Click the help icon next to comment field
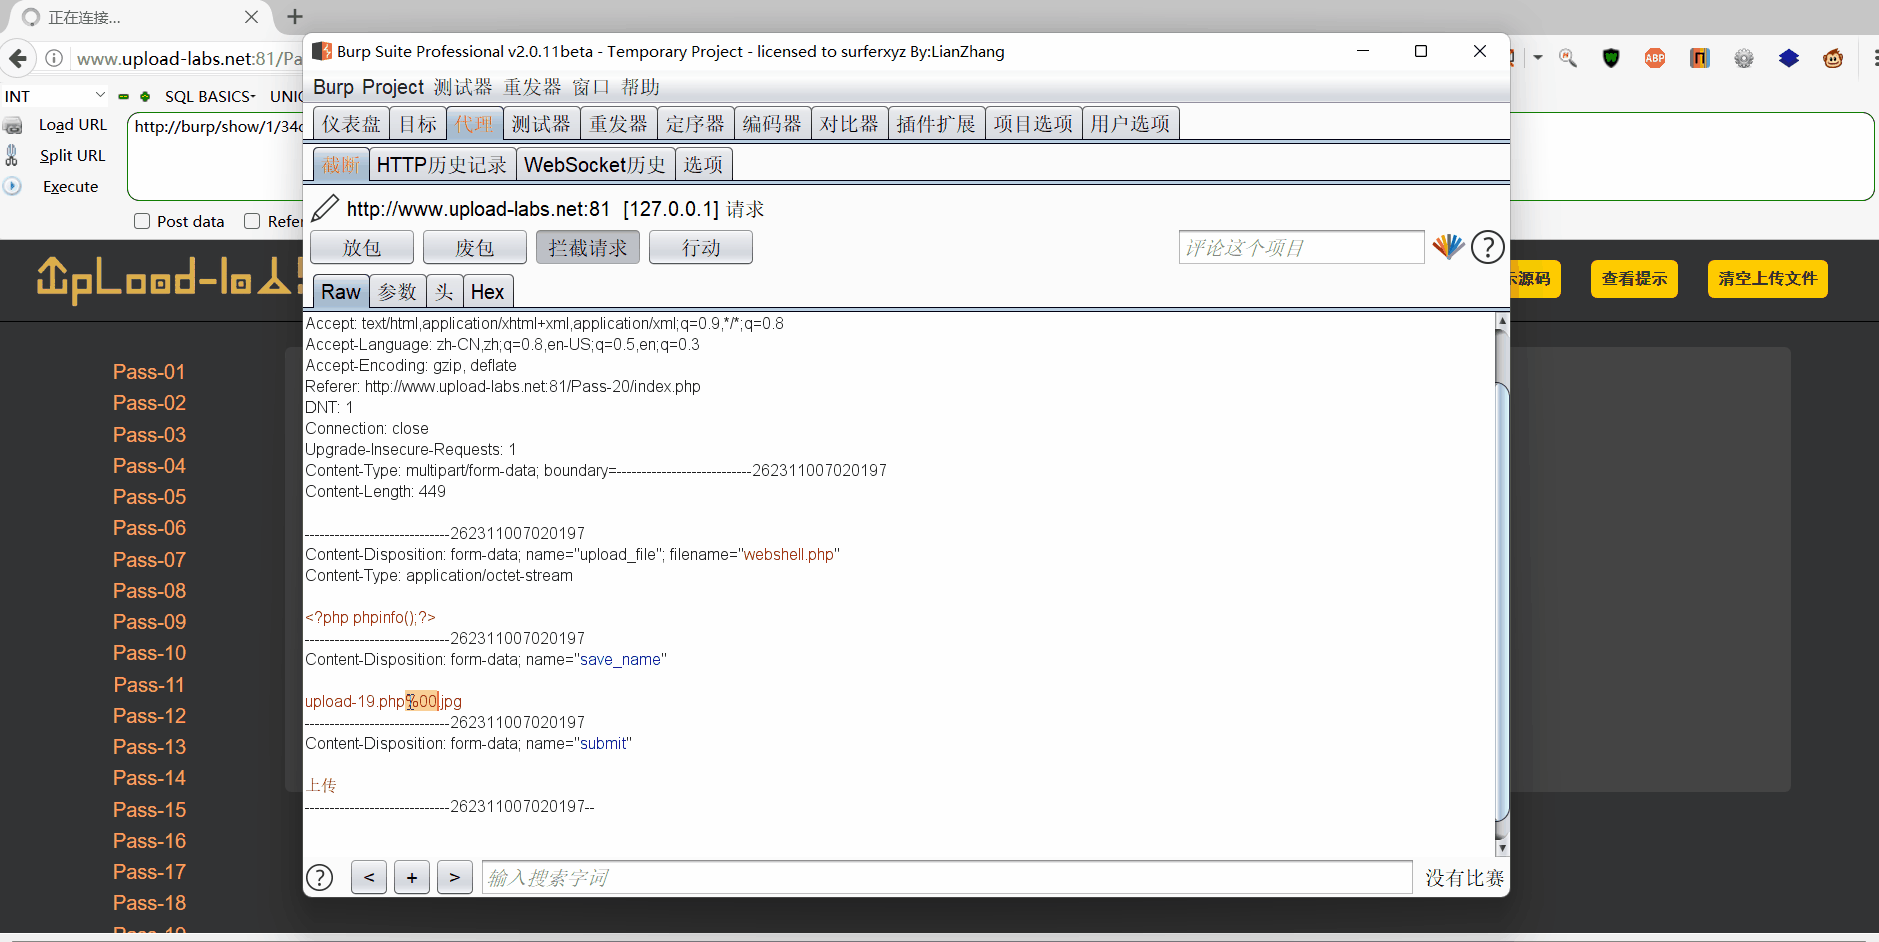 tap(1487, 246)
